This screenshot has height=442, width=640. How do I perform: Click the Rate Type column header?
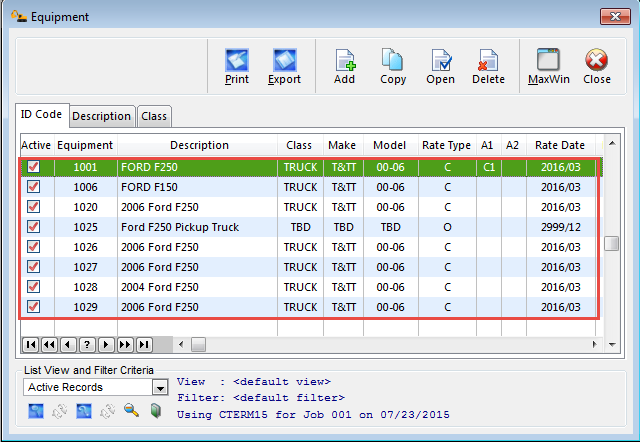(447, 145)
